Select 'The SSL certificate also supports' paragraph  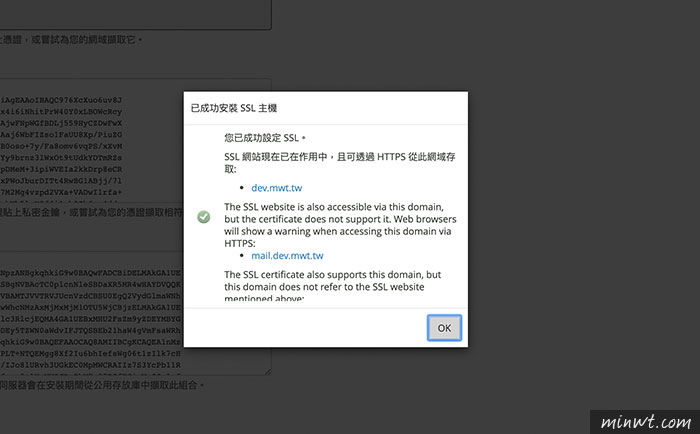point(333,286)
